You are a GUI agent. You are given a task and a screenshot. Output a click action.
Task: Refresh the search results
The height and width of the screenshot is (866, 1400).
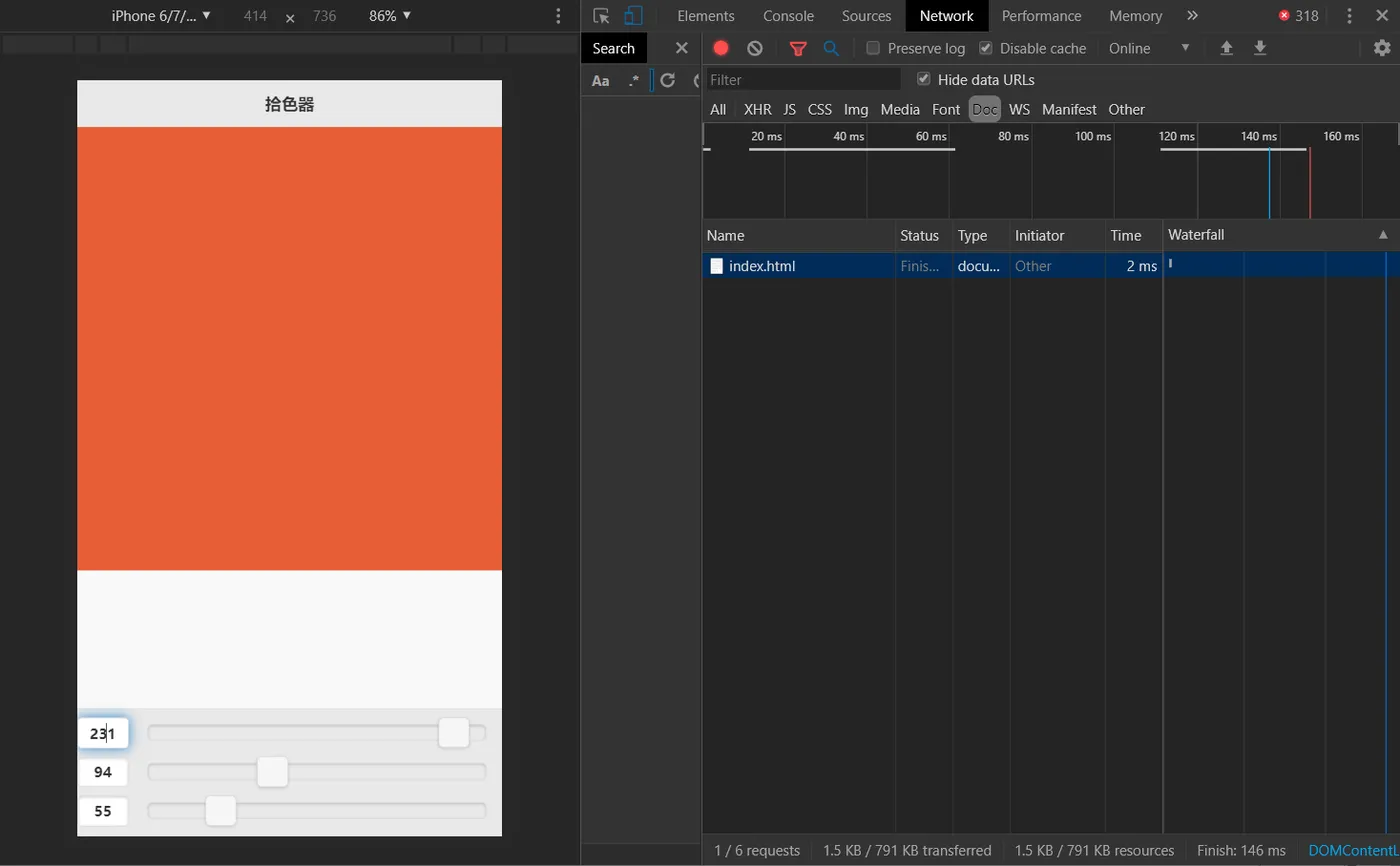click(x=667, y=80)
